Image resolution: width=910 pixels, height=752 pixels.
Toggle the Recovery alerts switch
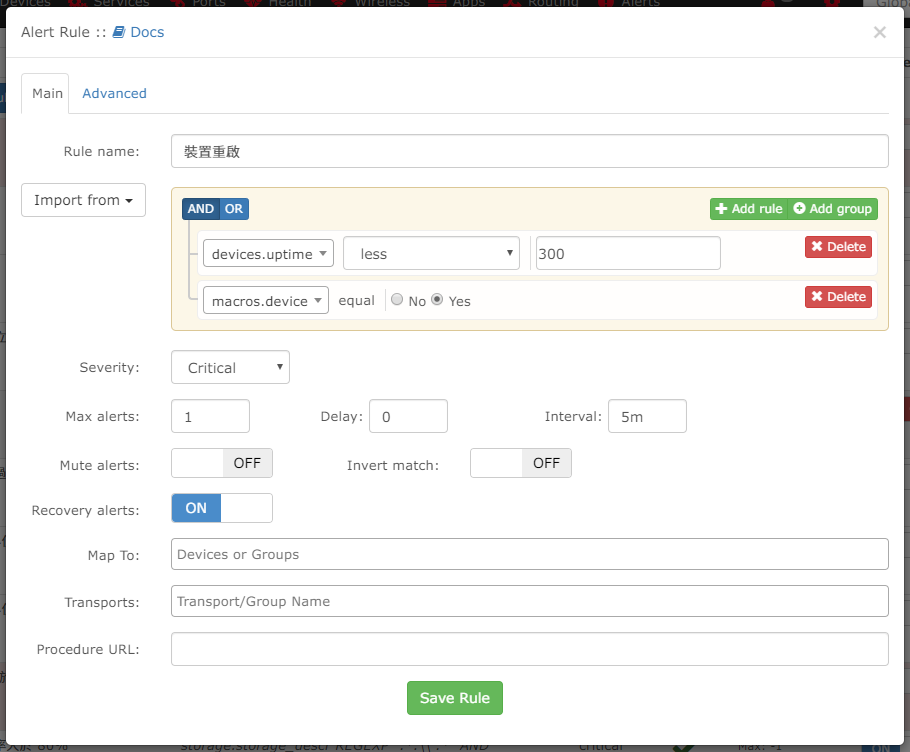[x=222, y=508]
